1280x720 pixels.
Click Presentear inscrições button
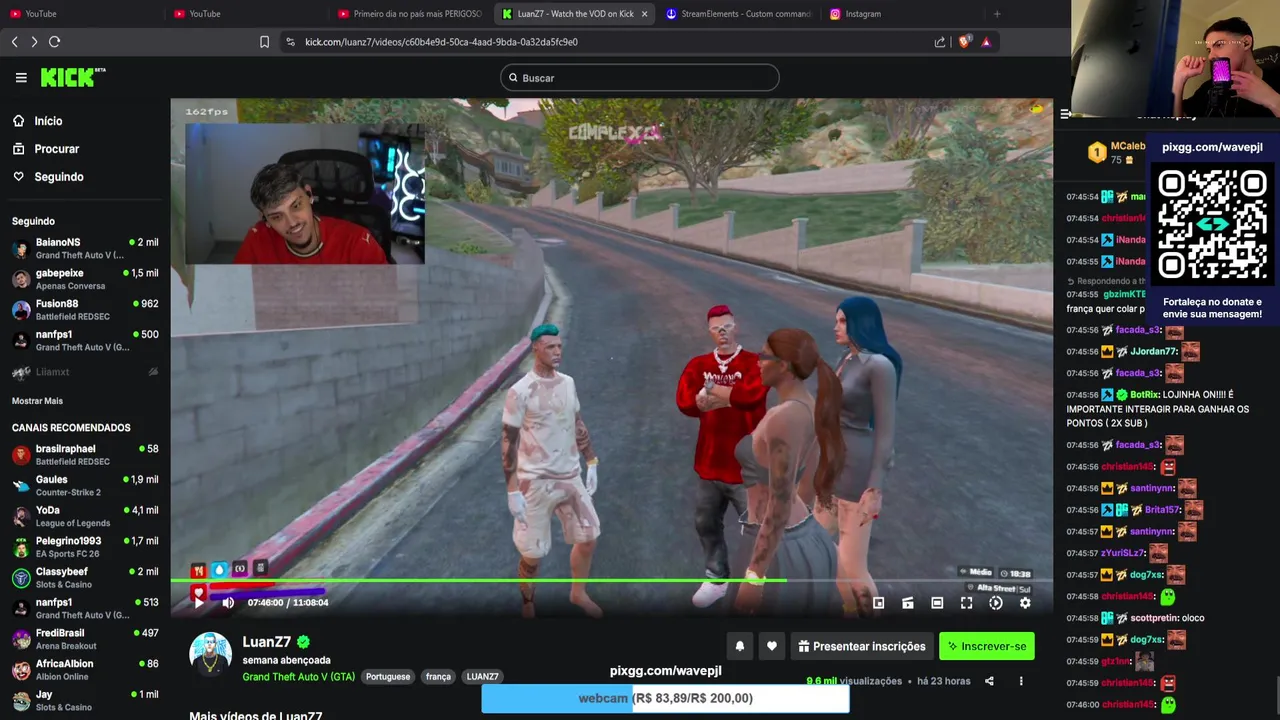pyautogui.click(x=862, y=646)
